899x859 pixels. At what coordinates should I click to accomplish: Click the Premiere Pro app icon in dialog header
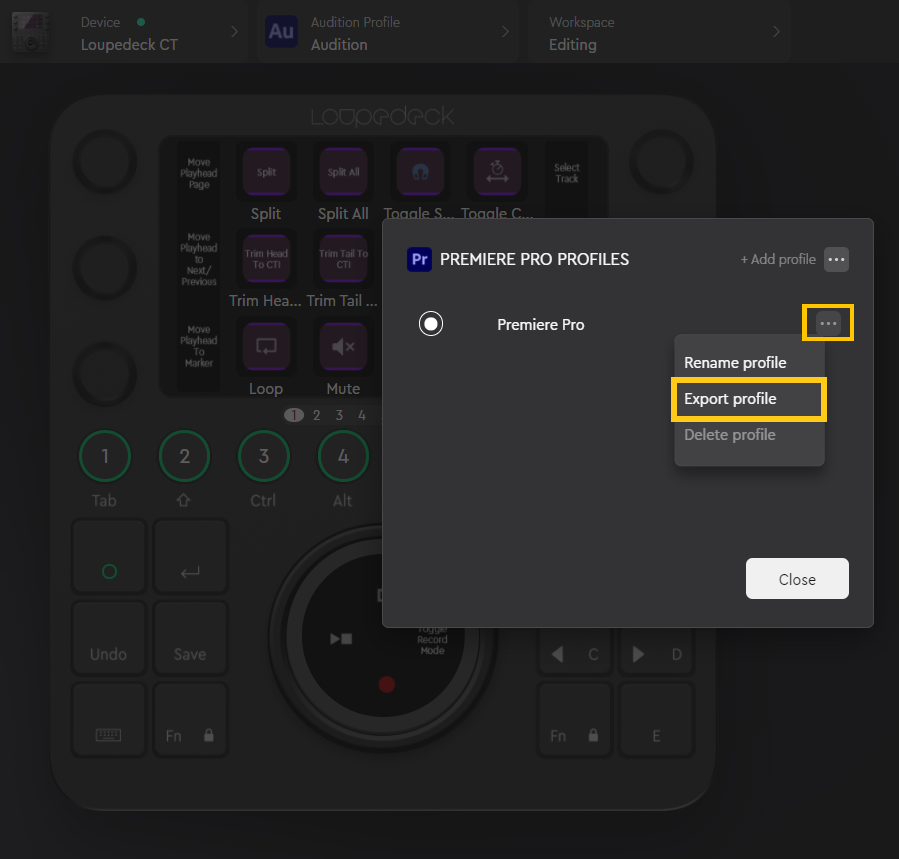[419, 259]
